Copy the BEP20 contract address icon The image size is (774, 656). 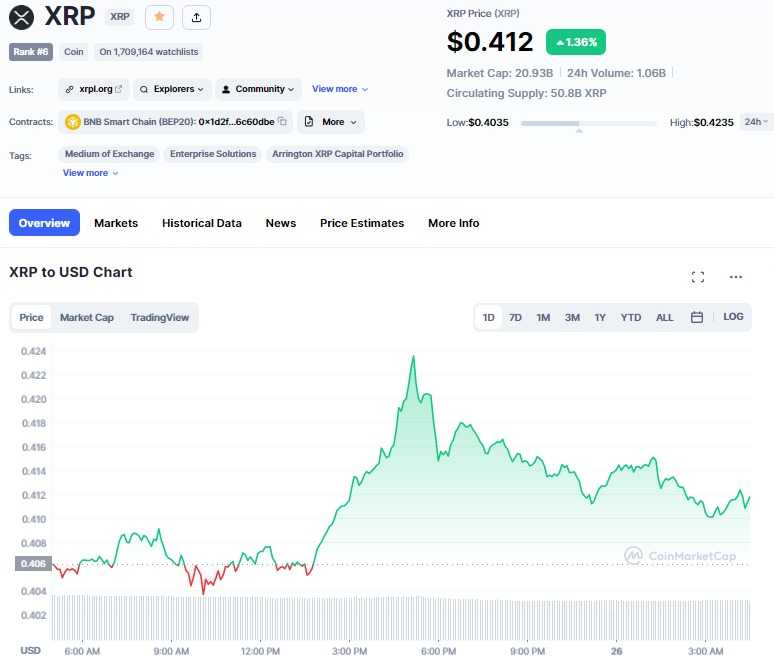[283, 122]
